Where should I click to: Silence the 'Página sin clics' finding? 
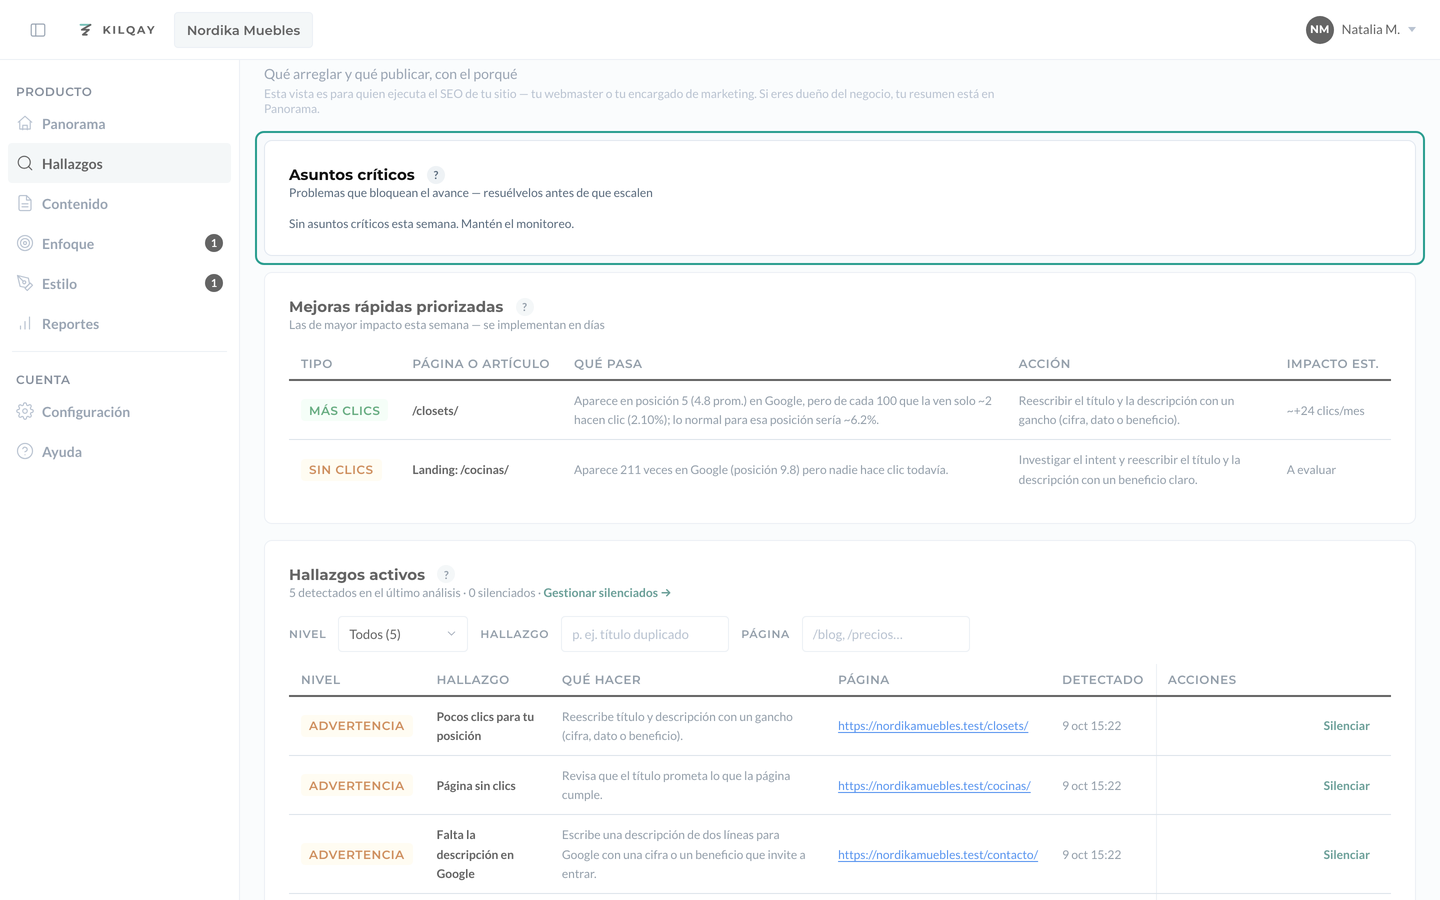click(1346, 786)
